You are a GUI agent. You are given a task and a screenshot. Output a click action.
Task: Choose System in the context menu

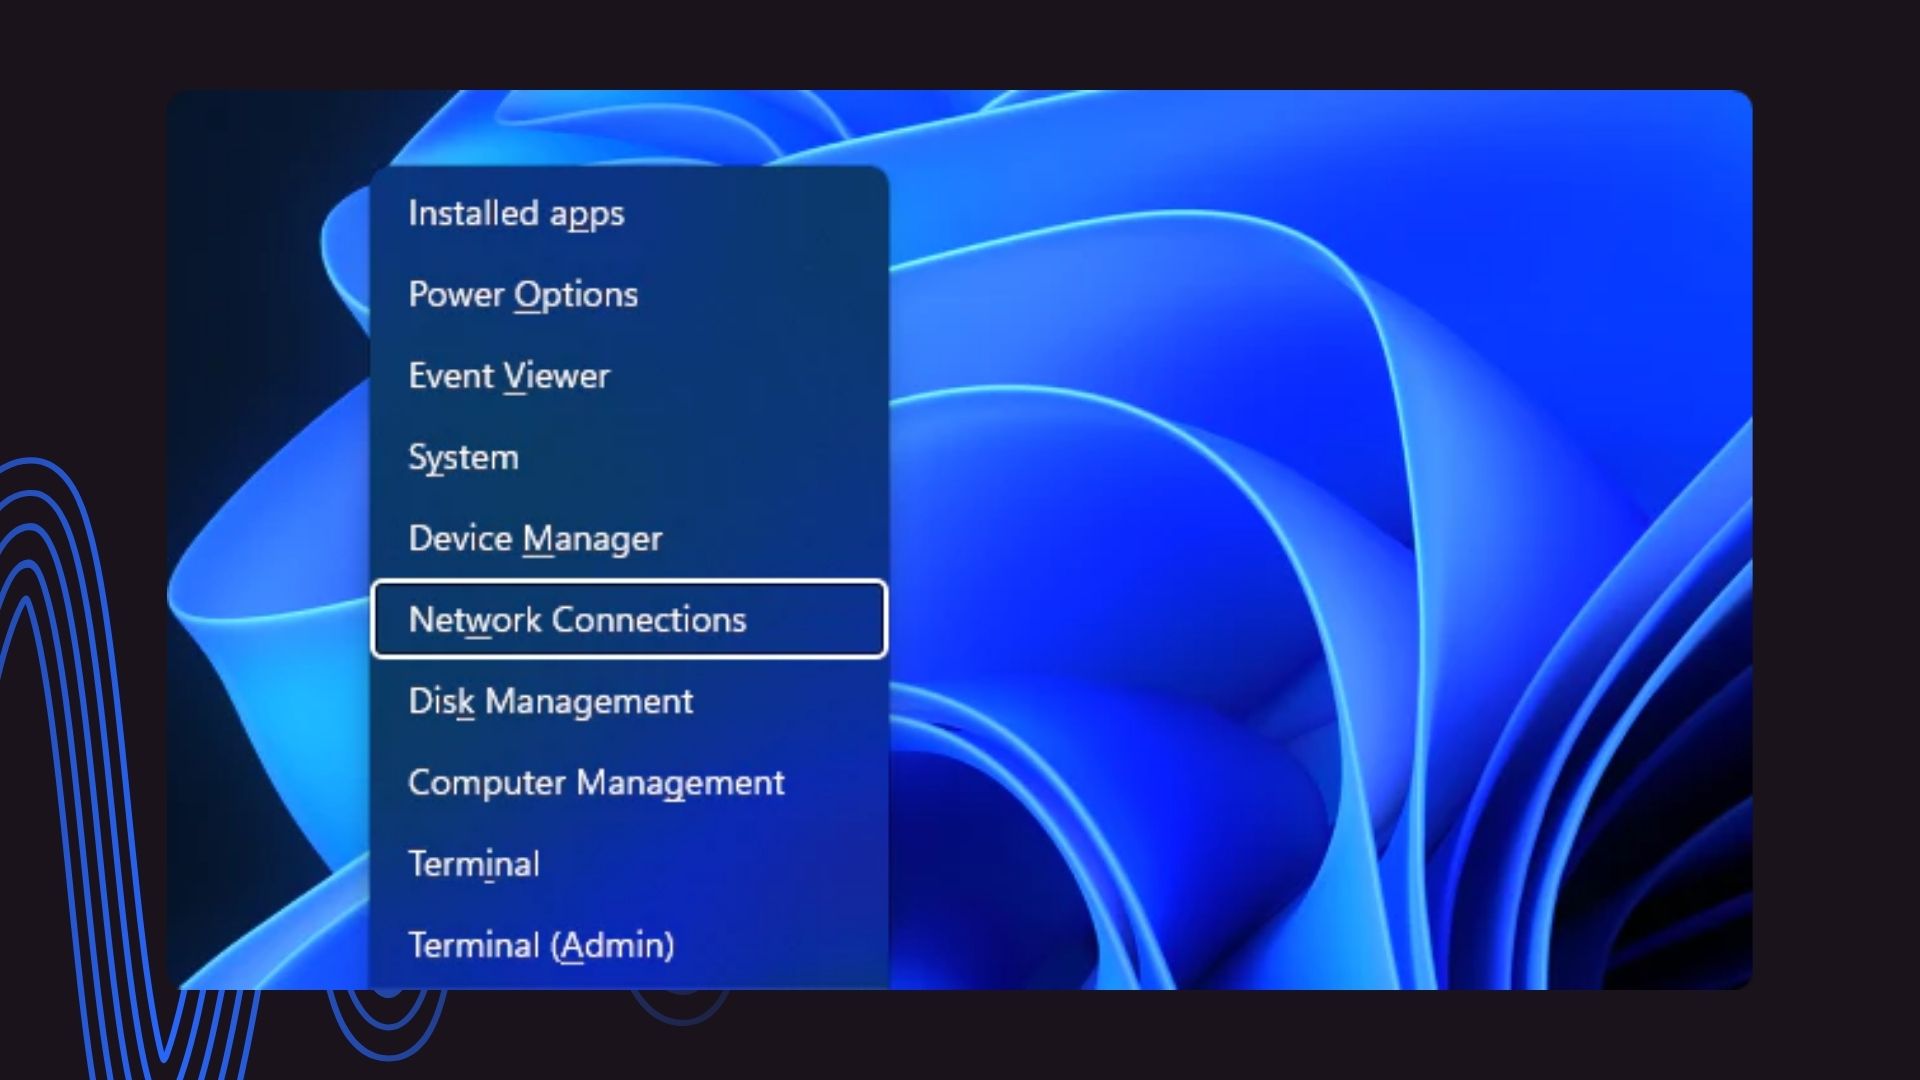coord(629,457)
